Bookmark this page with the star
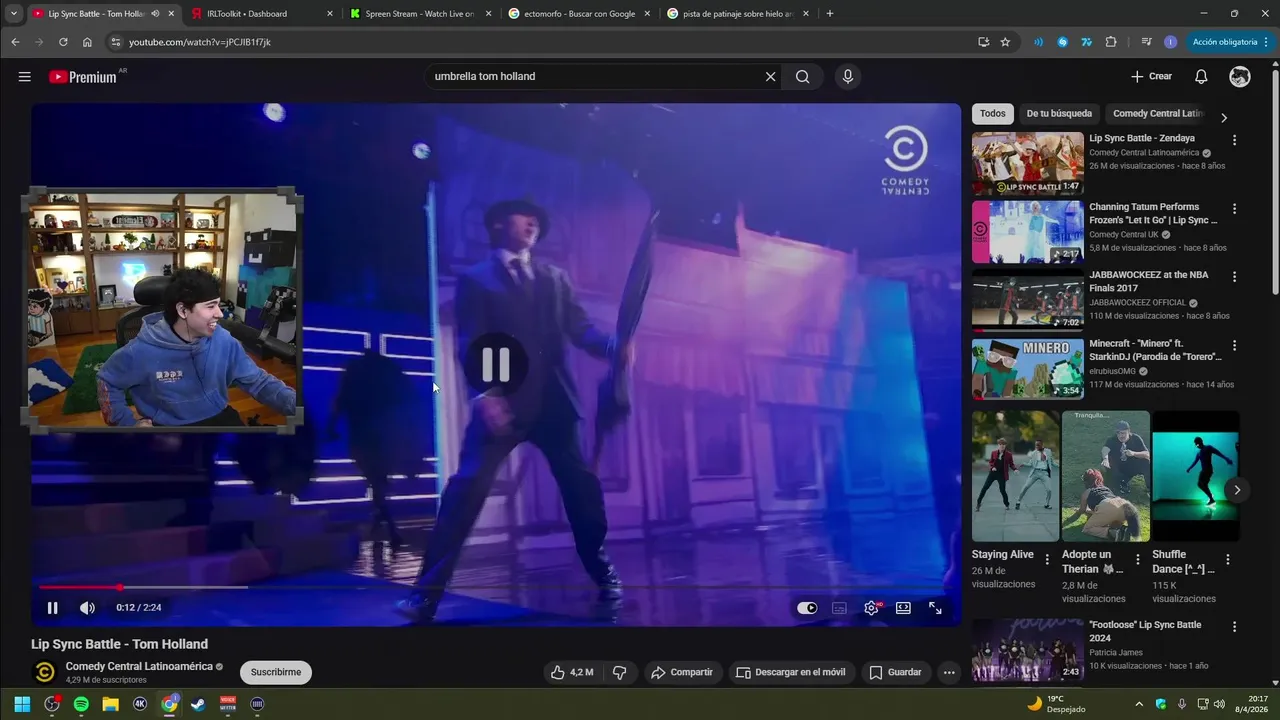The height and width of the screenshot is (720, 1280). pos(1005,42)
